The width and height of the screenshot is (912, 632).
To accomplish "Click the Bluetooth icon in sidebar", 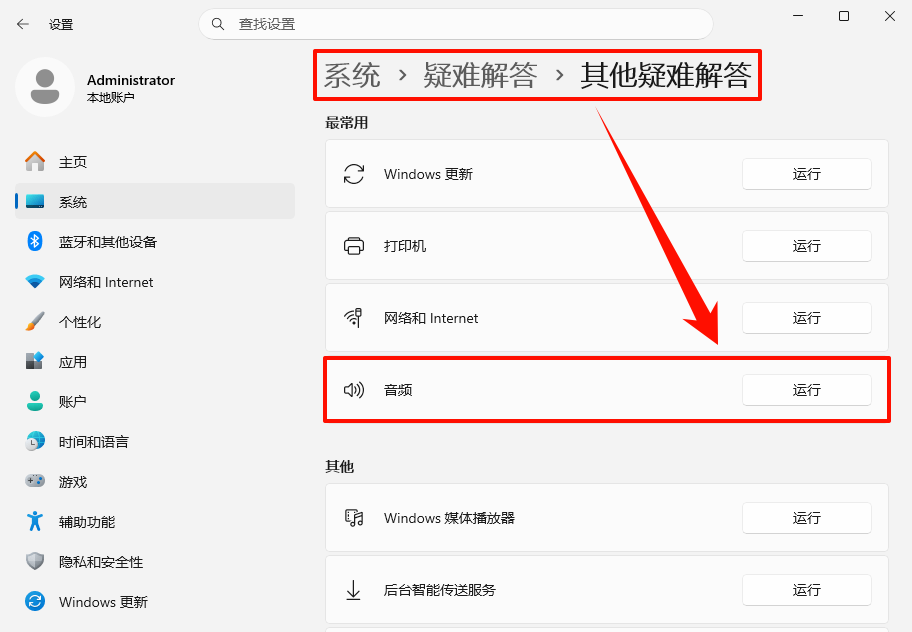I will [x=35, y=241].
